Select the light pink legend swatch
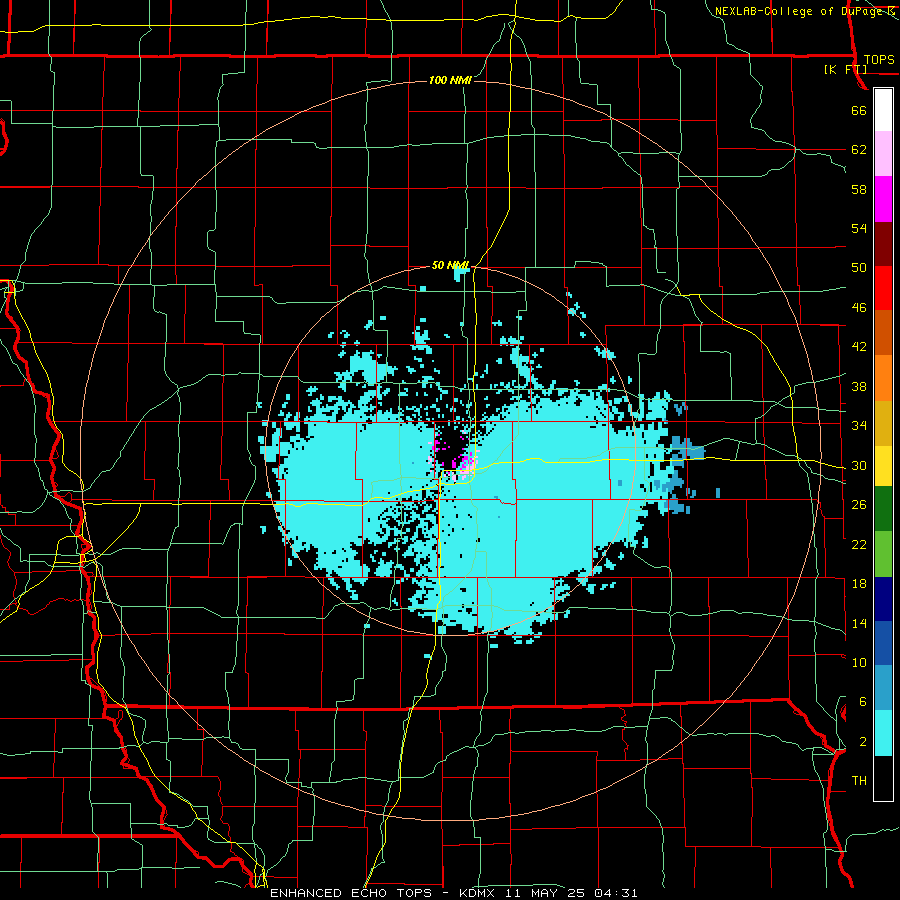 883,154
